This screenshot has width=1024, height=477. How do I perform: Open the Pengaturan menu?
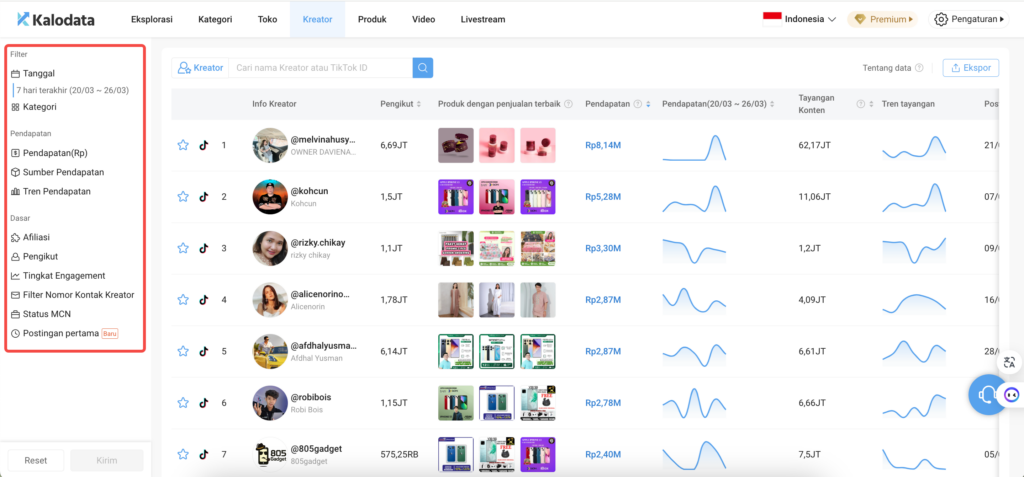point(968,20)
